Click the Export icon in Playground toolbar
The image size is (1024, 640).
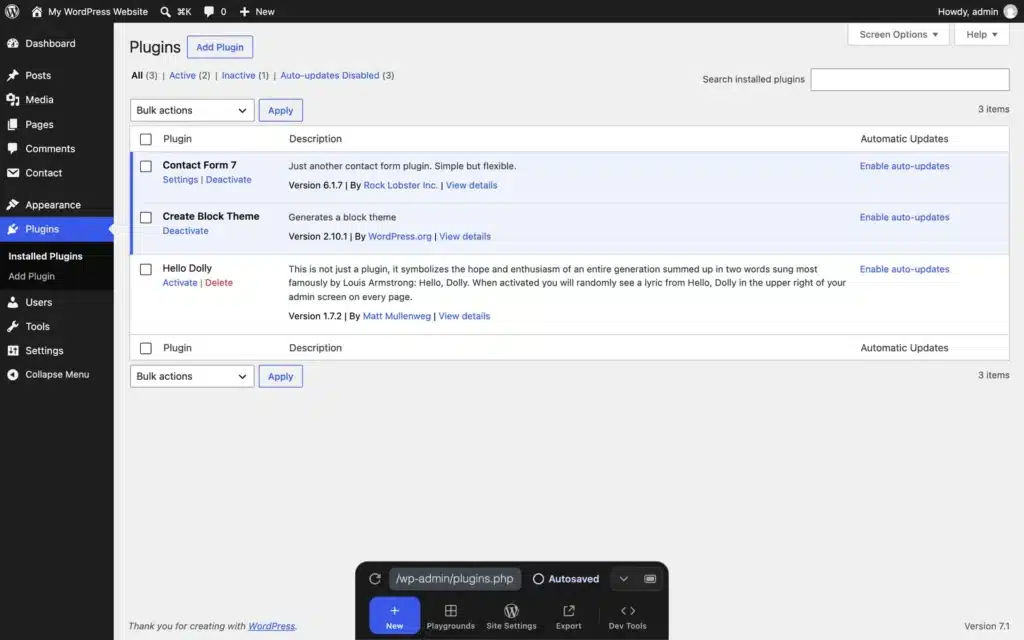pos(569,611)
